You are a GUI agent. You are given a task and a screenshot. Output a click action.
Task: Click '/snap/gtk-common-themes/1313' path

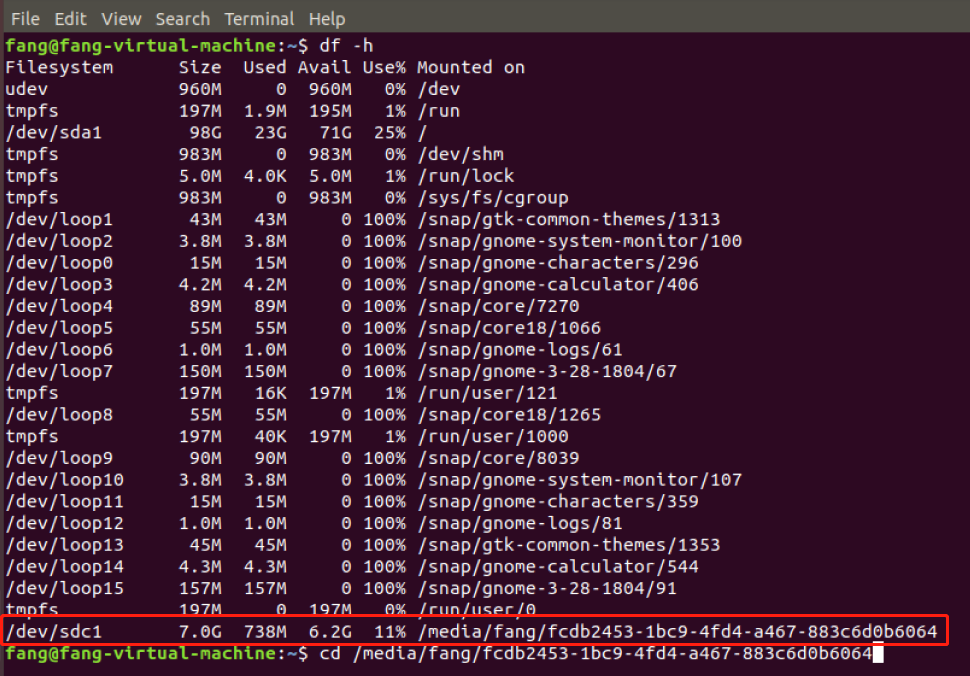569,219
